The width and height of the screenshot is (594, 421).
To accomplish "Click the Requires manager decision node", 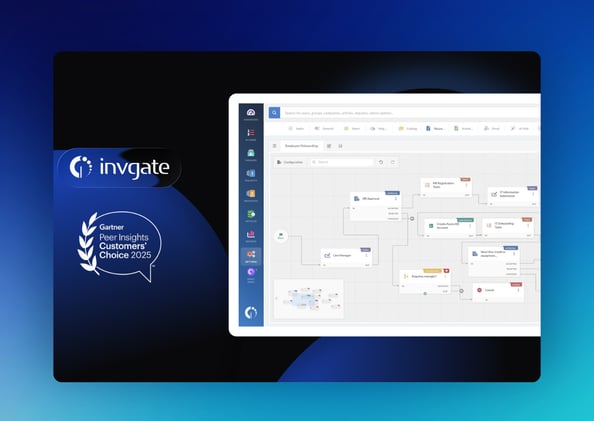I will 425,281.
